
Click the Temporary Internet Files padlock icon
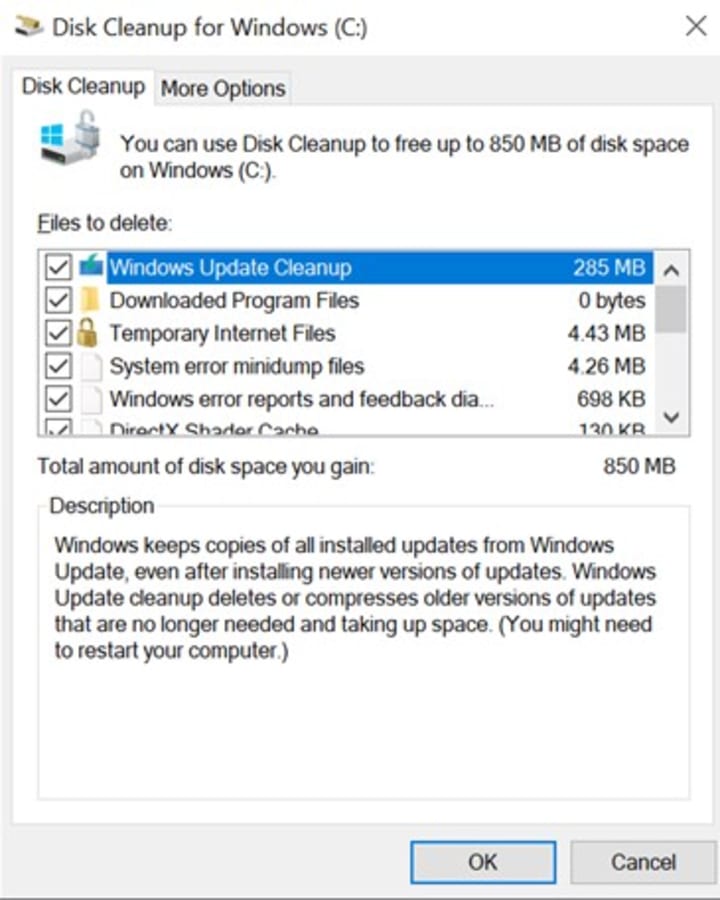(x=87, y=332)
